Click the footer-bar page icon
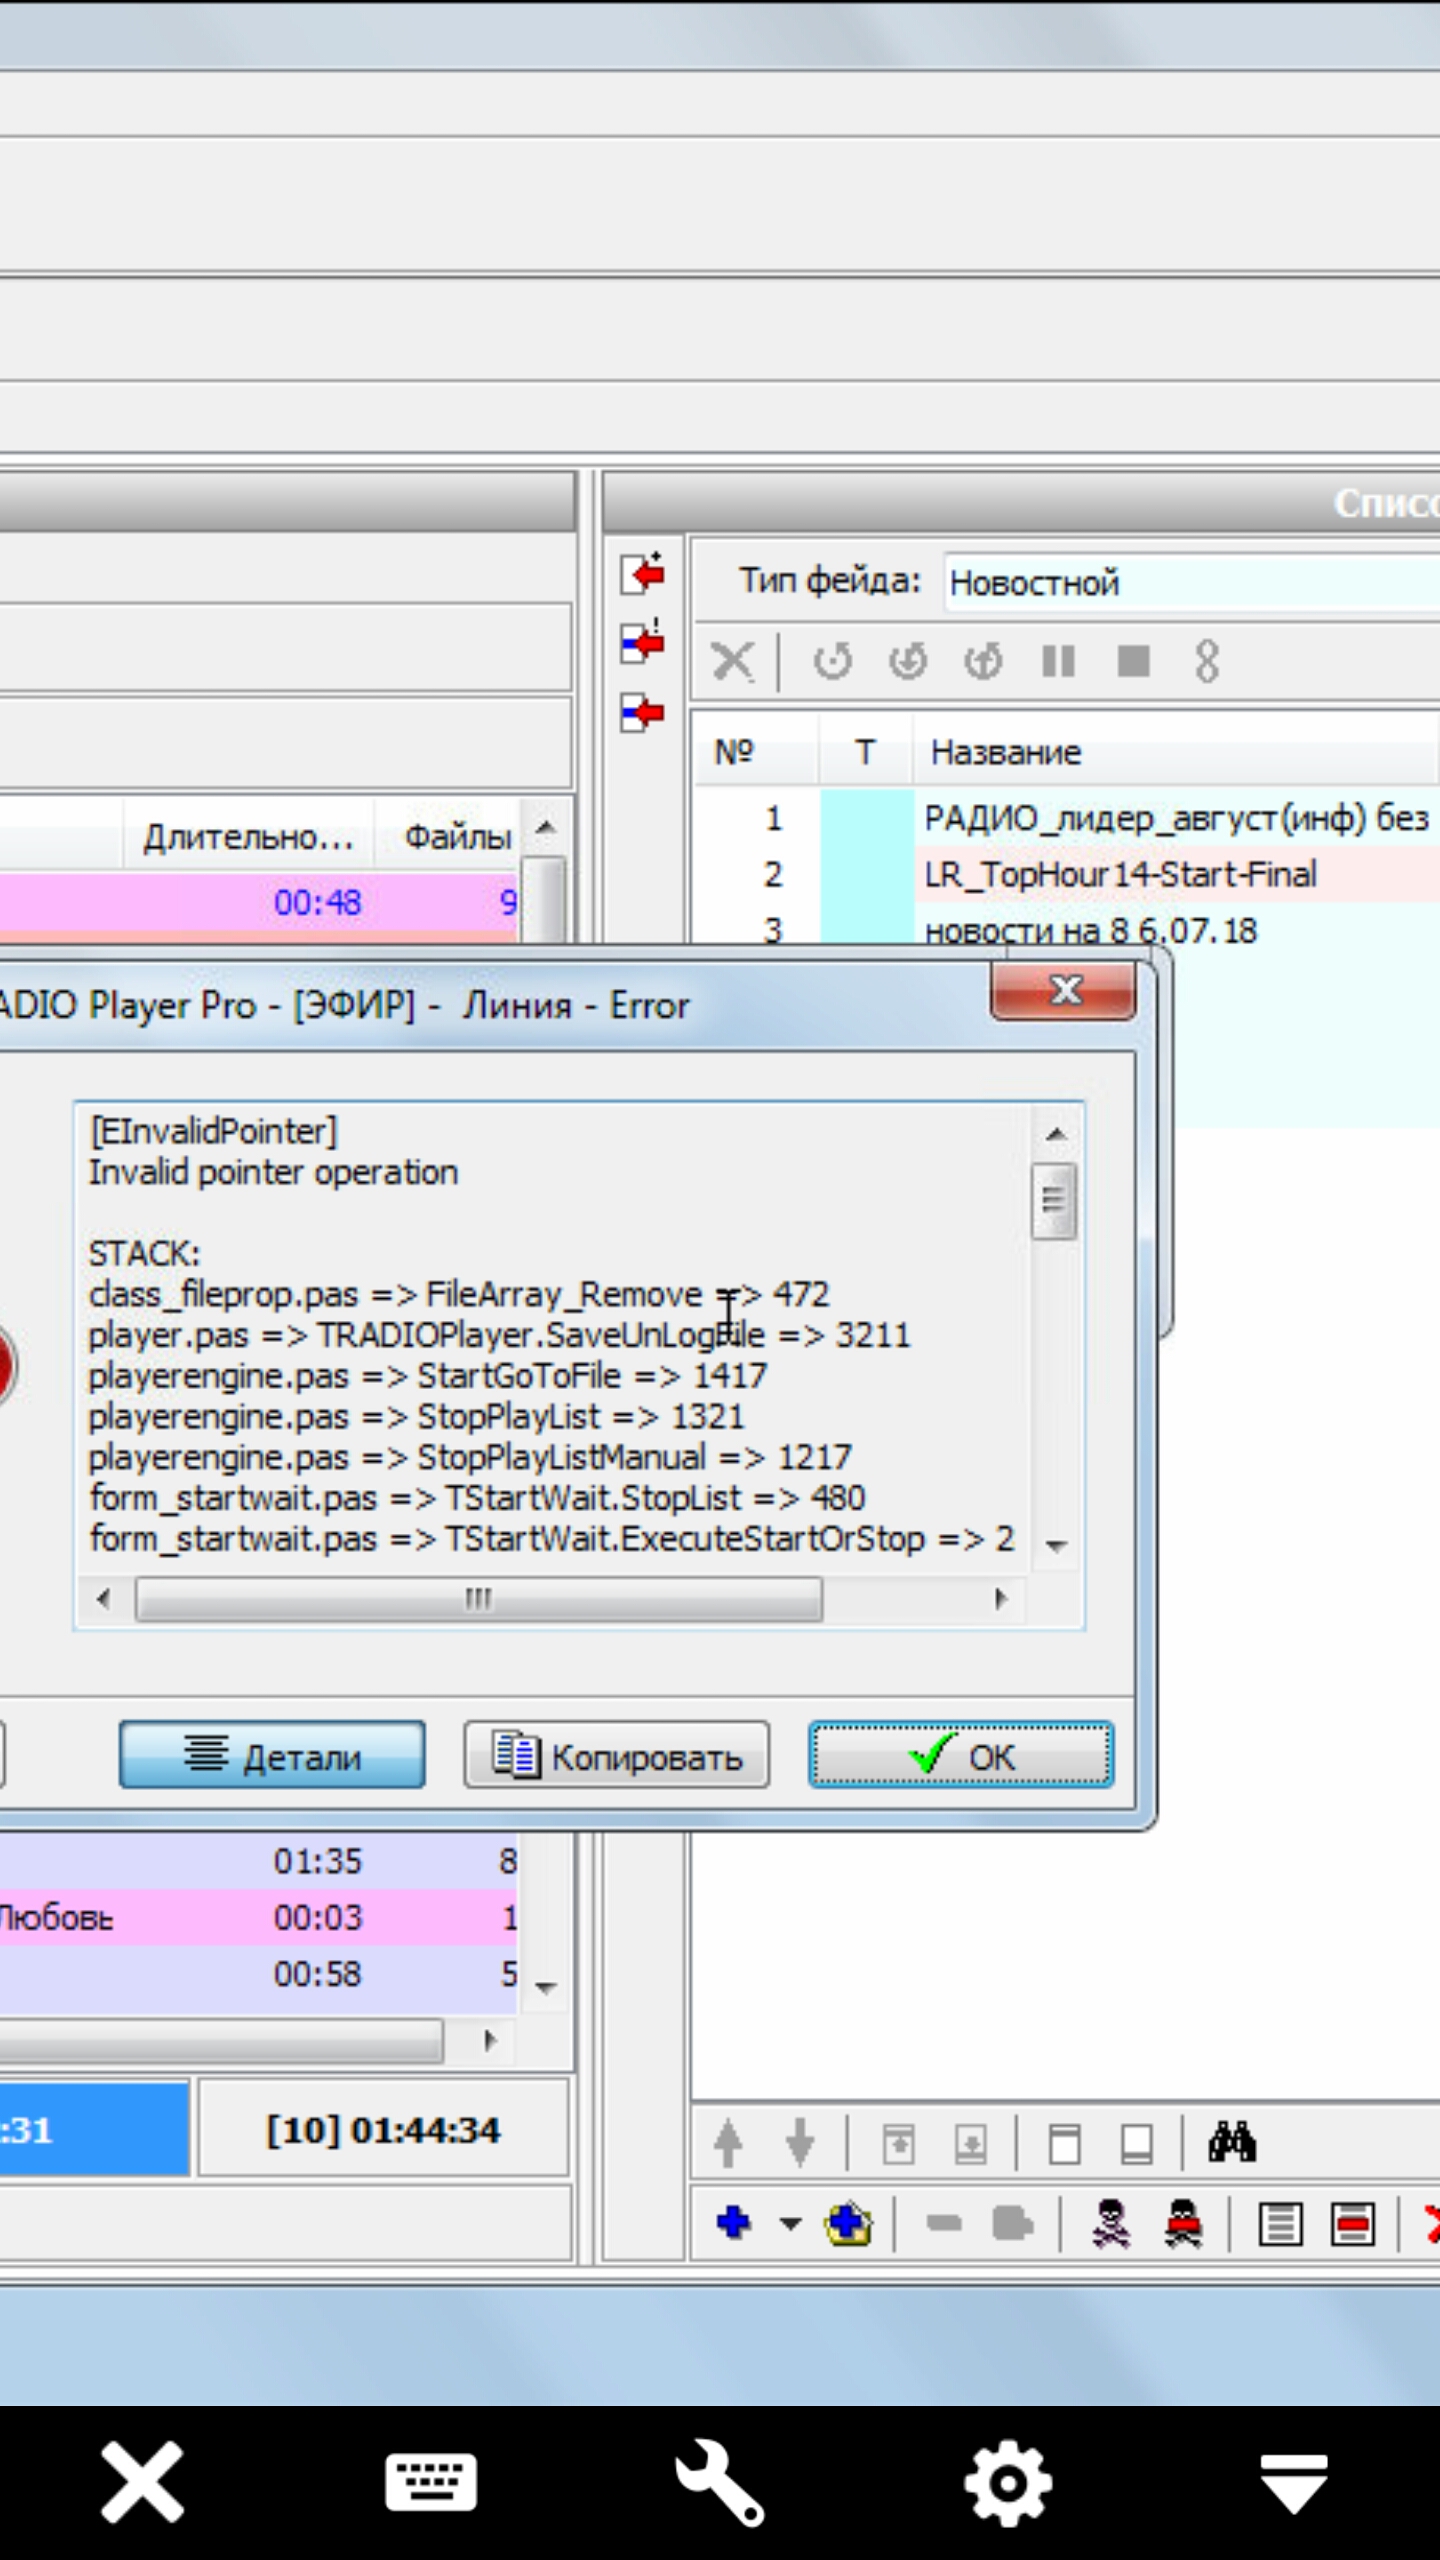1440x2560 pixels. coord(1136,2144)
